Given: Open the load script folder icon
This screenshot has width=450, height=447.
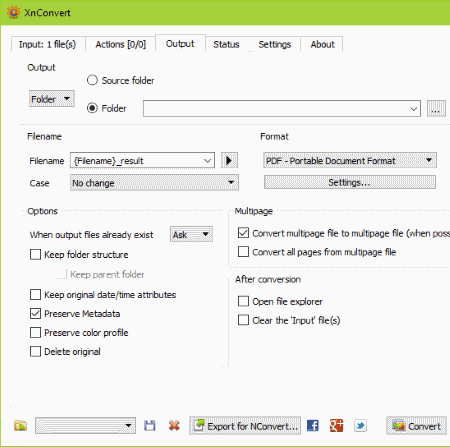Looking at the screenshot, I should pos(21,426).
